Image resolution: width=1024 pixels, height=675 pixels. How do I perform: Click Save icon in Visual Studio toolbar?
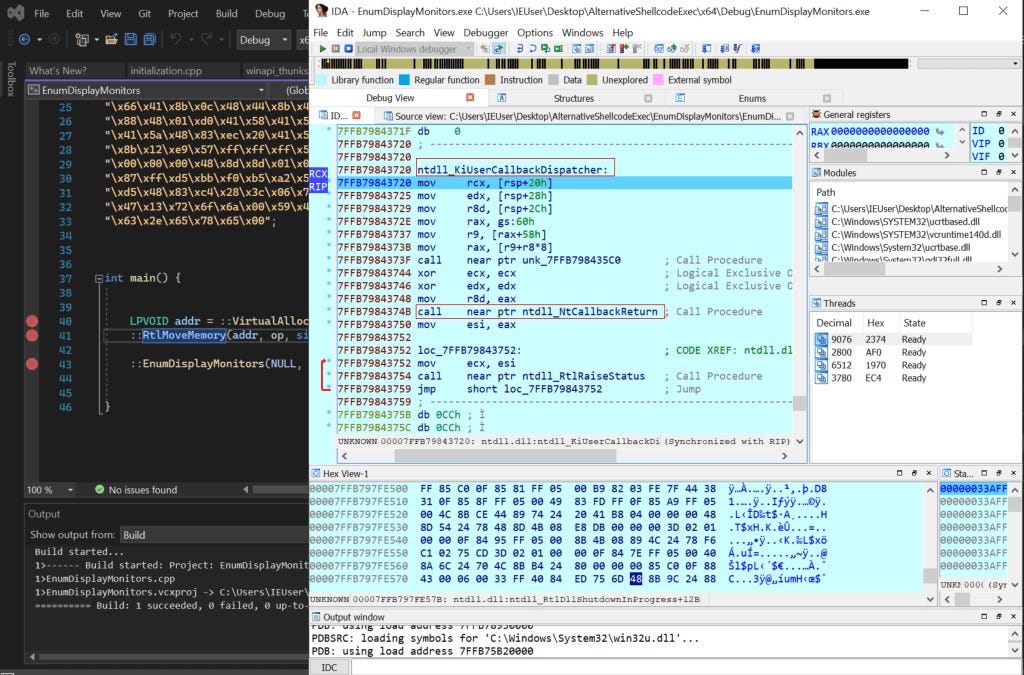tap(131, 40)
